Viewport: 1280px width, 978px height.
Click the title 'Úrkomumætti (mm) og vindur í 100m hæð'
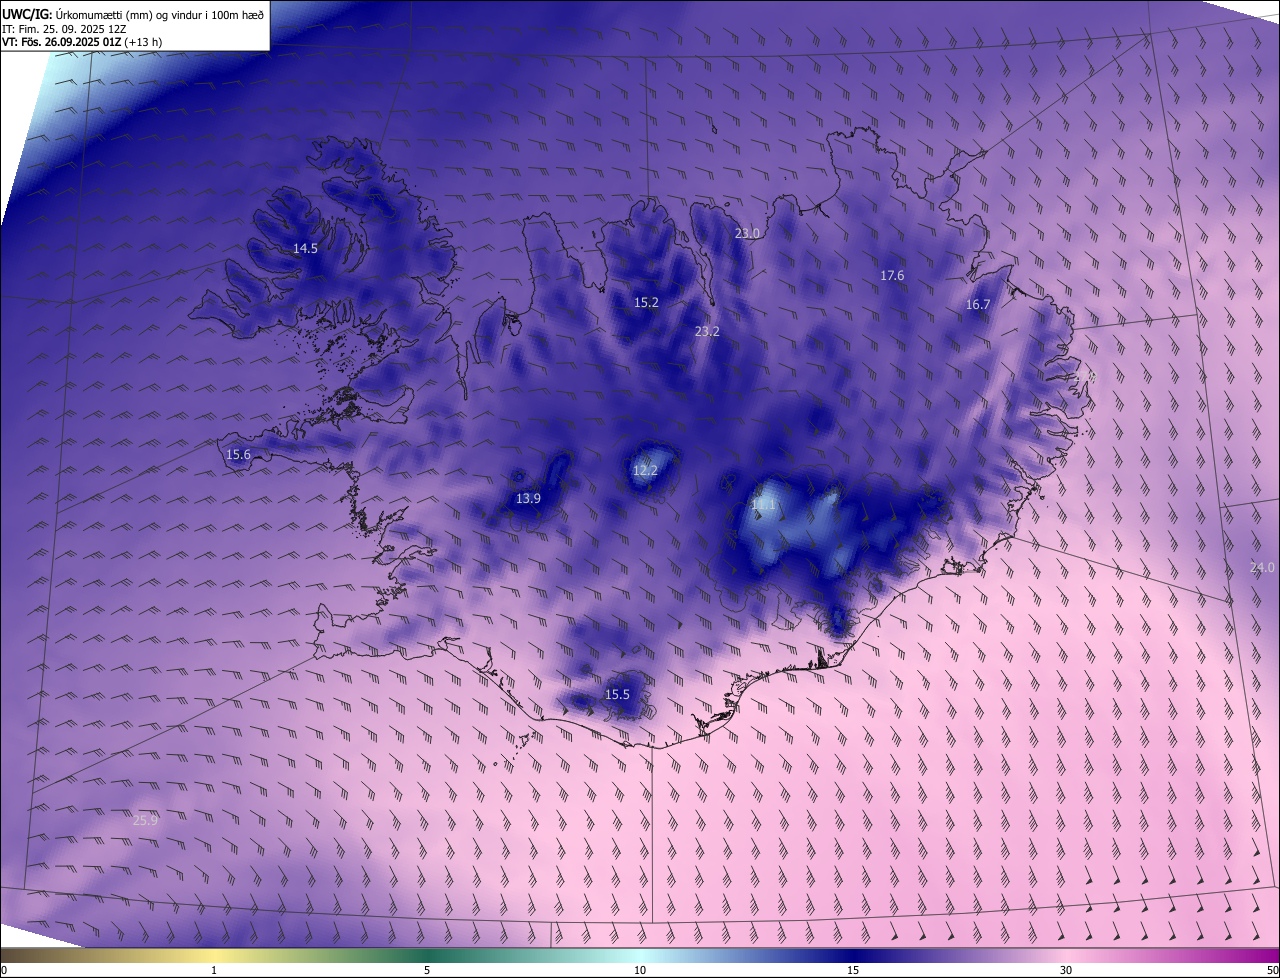(x=158, y=14)
